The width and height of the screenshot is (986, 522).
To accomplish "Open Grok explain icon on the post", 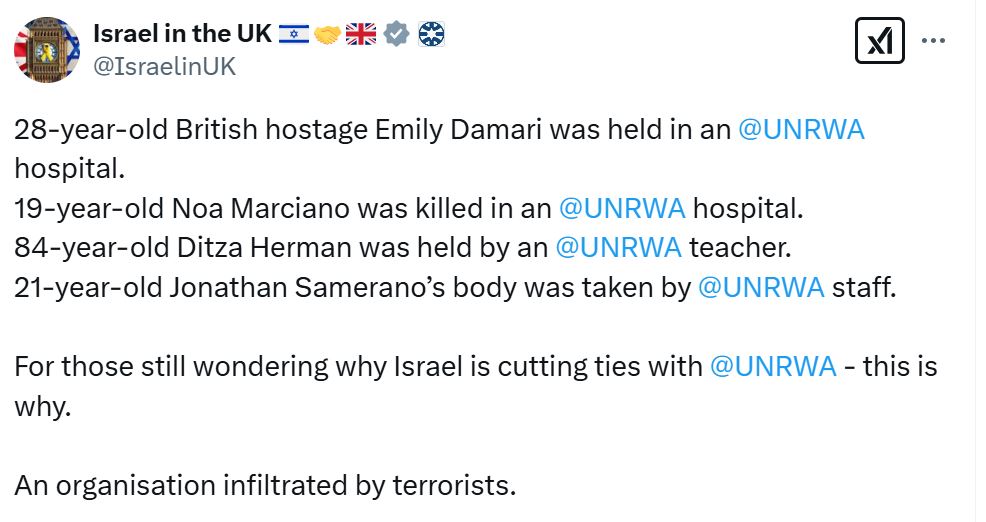I will 880,42.
